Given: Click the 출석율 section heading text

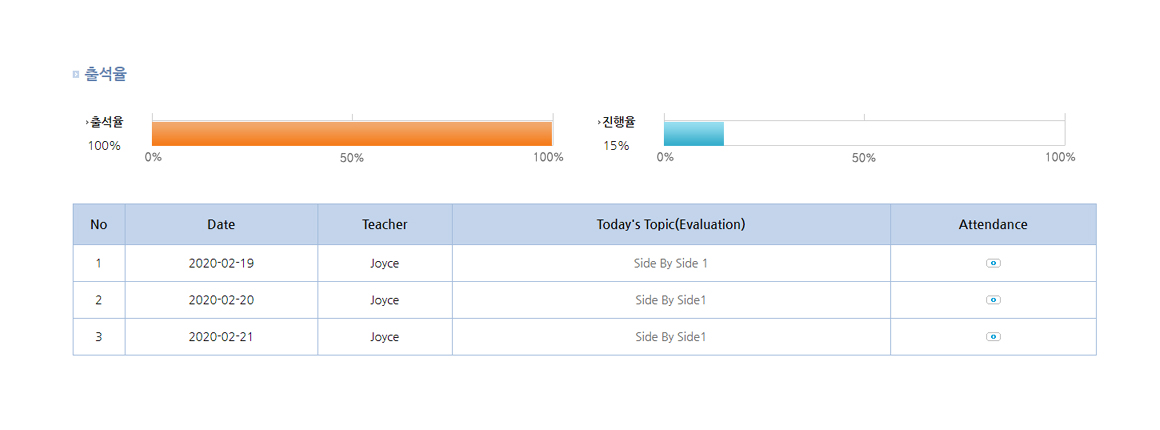Looking at the screenshot, I should [x=106, y=74].
